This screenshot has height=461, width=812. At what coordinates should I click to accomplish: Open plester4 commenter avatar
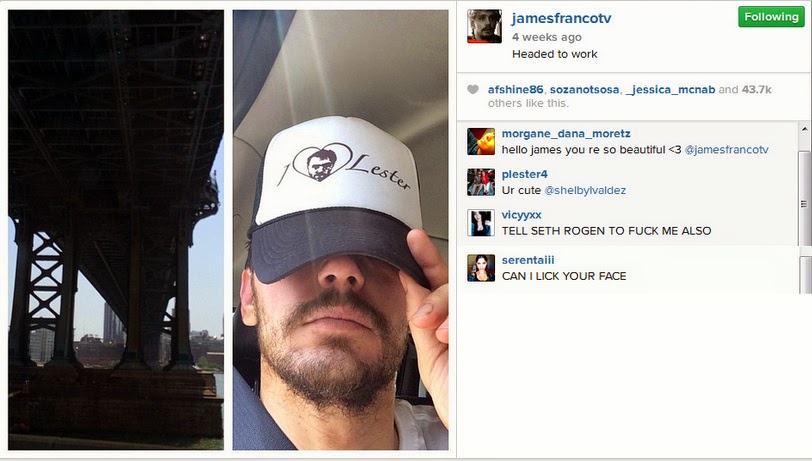click(x=481, y=182)
